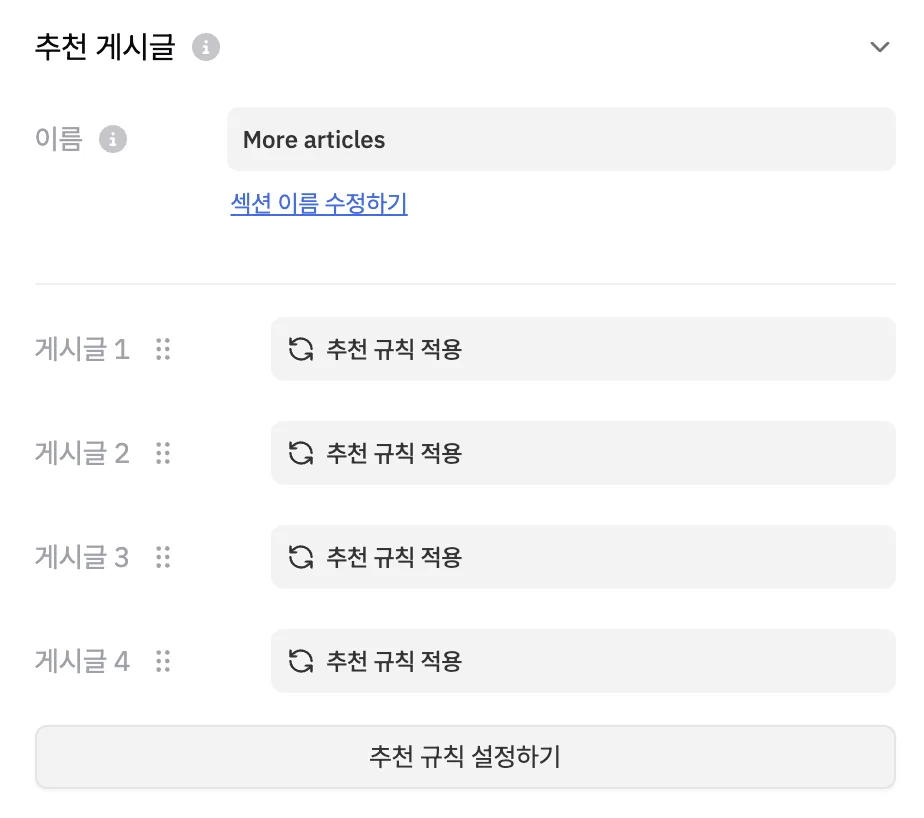Click the drag handle for 게시글 3
924x818 pixels.
[163, 557]
